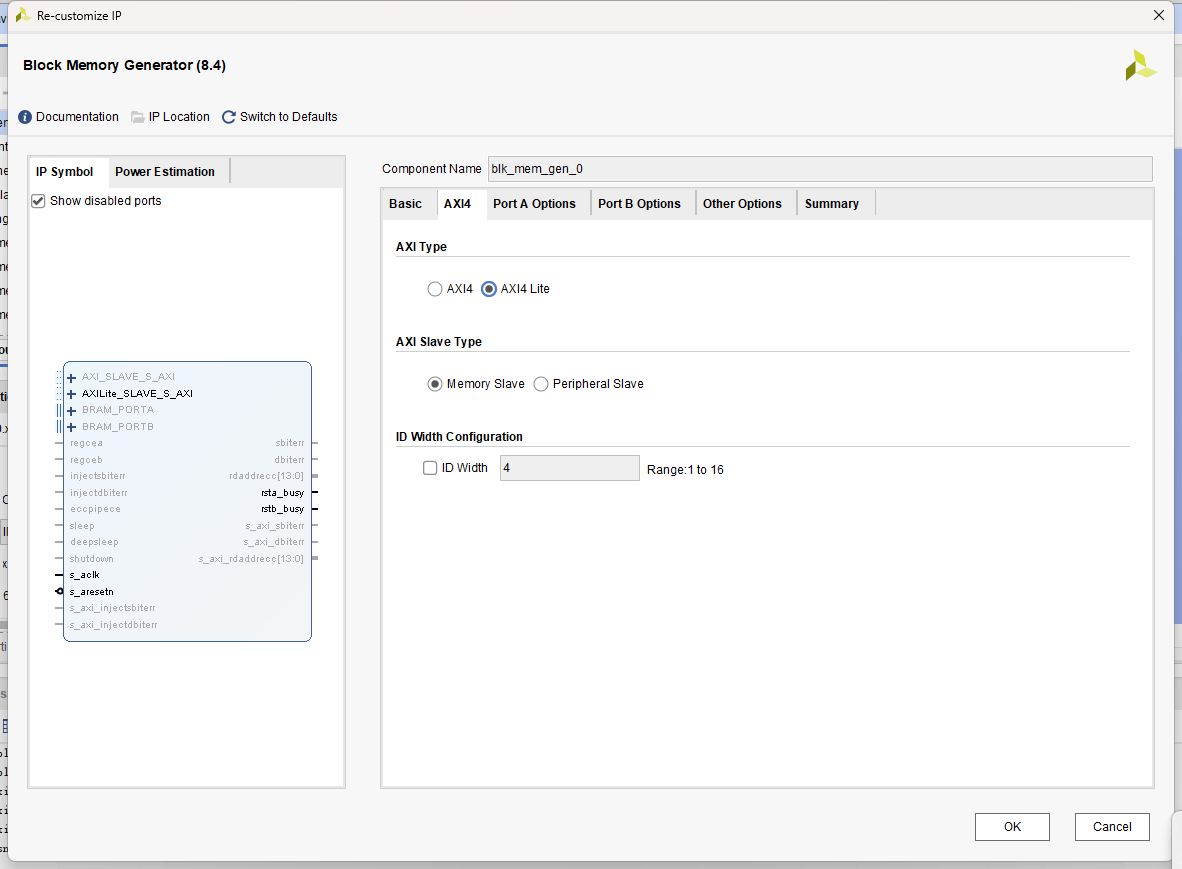Click the Component Name text field
The width and height of the screenshot is (1182, 869).
(x=819, y=169)
